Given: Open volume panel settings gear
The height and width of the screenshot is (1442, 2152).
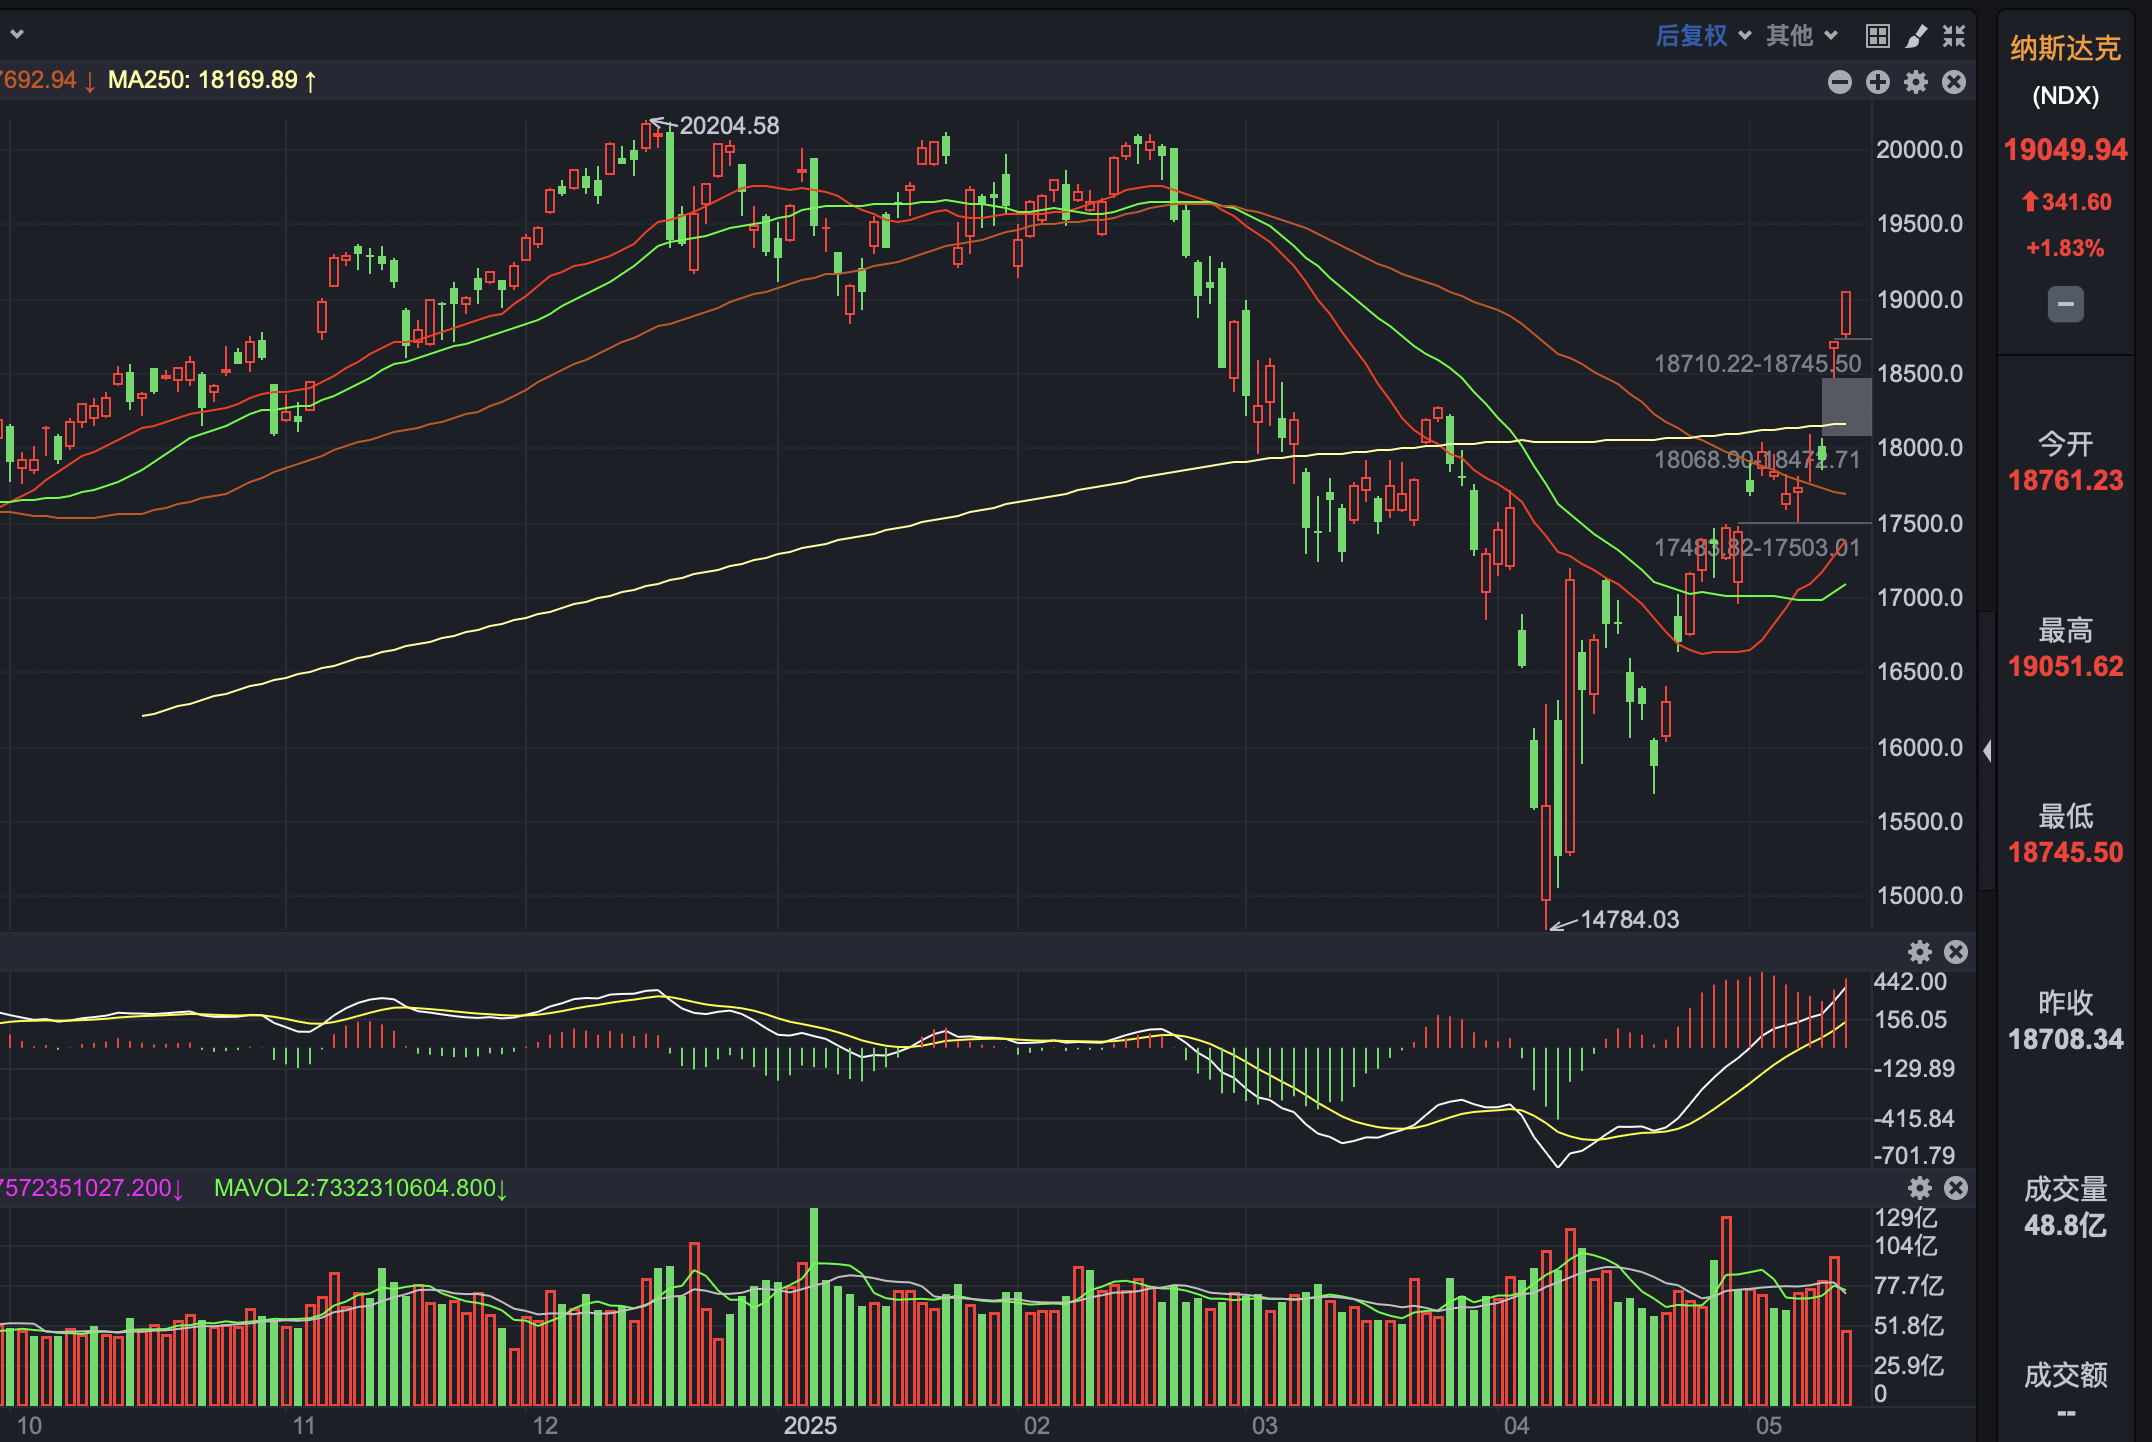Looking at the screenshot, I should tap(1919, 1188).
